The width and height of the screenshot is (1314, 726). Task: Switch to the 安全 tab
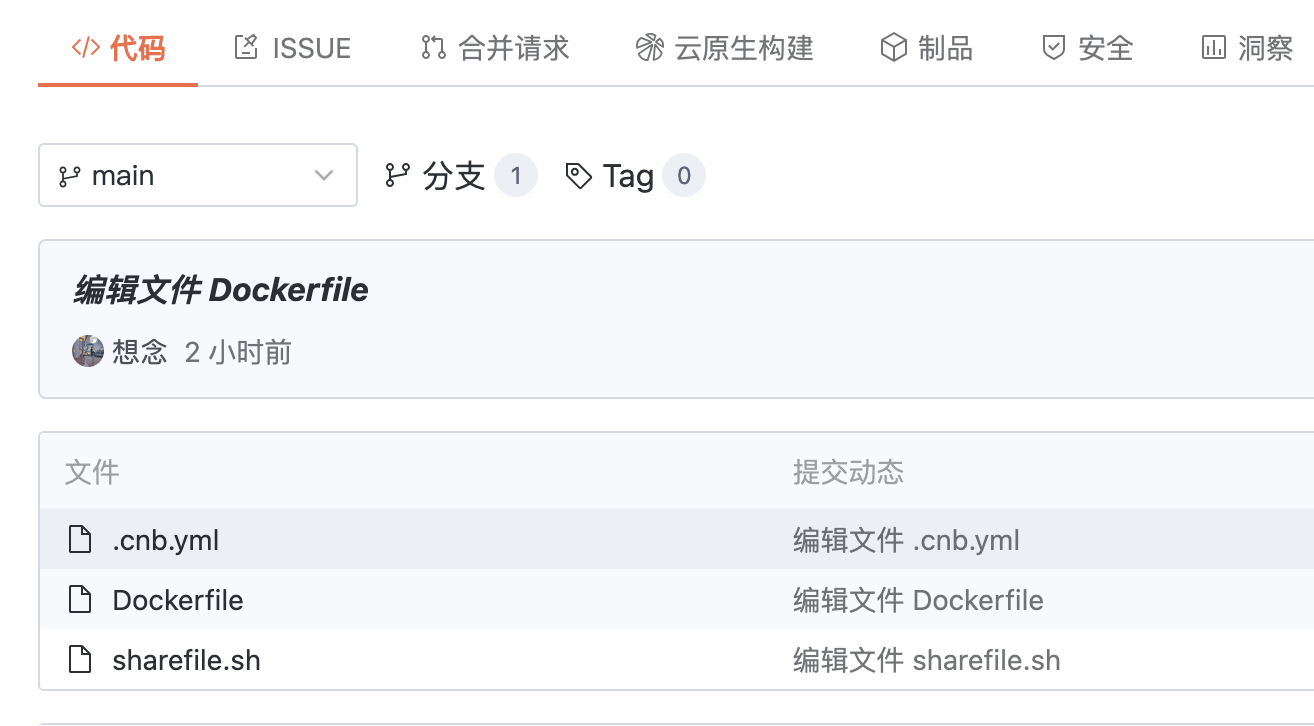pos(1088,48)
